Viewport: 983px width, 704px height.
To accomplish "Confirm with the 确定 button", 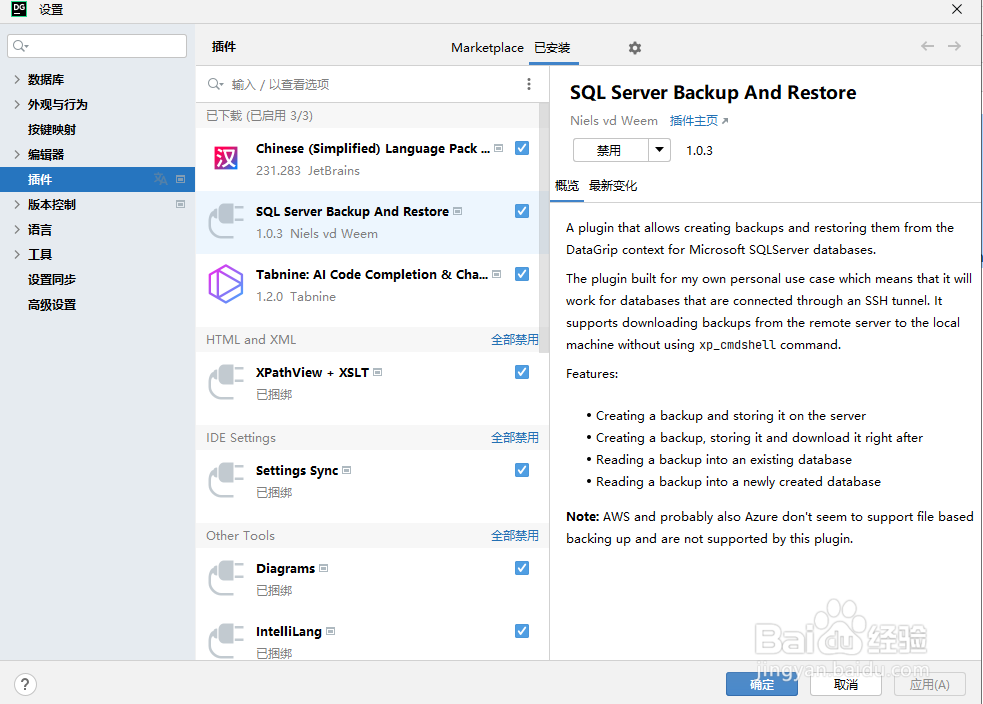I will click(x=762, y=685).
